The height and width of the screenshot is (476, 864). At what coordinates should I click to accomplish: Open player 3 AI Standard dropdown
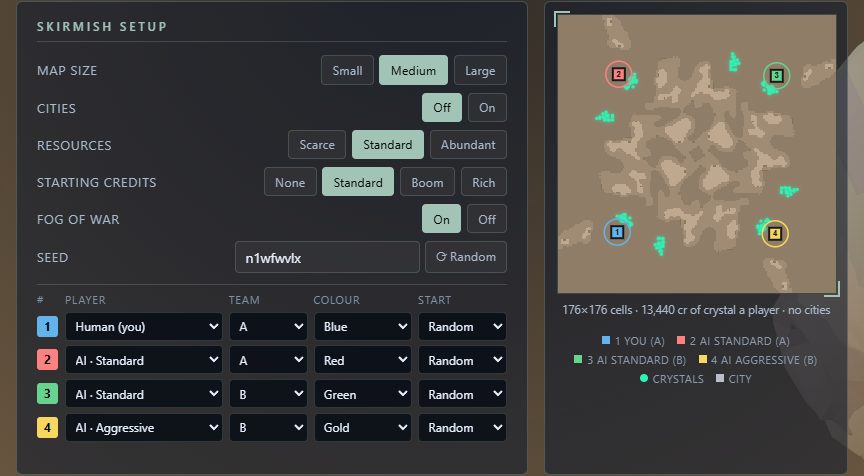point(144,394)
